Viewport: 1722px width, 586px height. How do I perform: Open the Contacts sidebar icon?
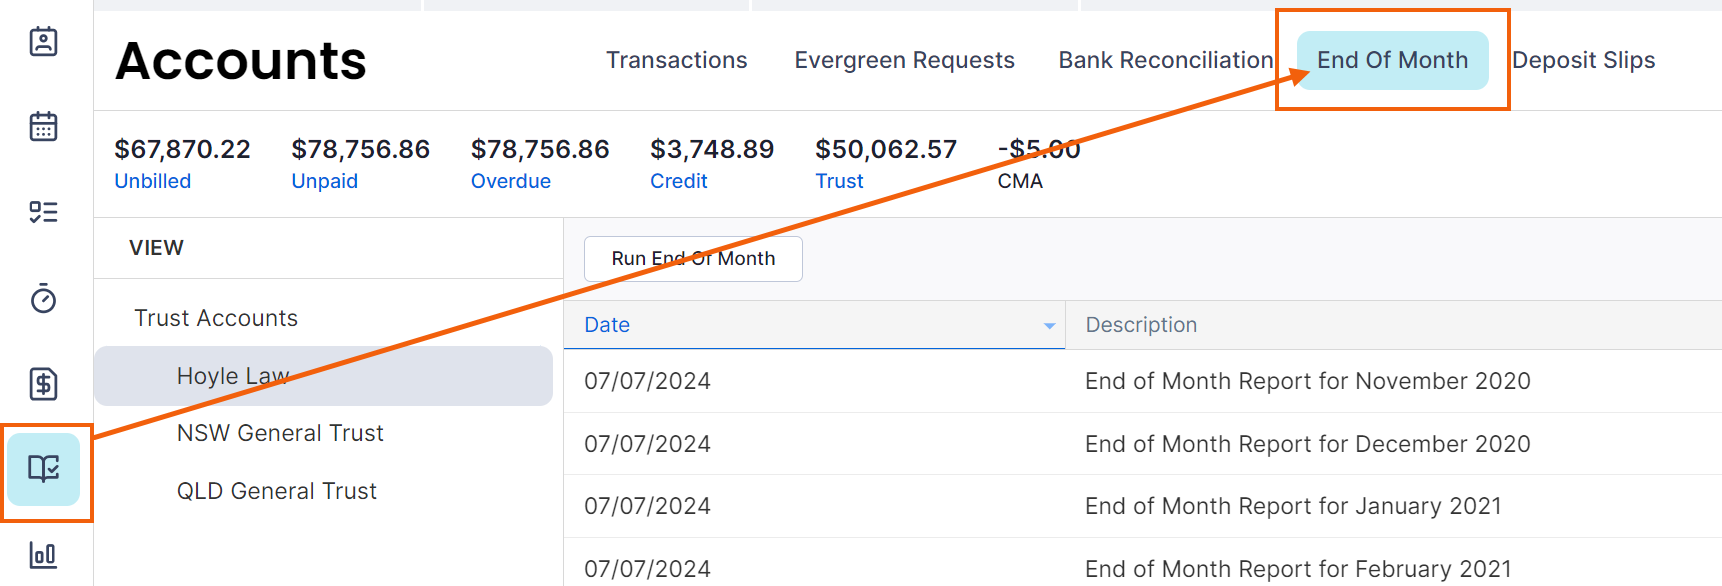(x=43, y=42)
